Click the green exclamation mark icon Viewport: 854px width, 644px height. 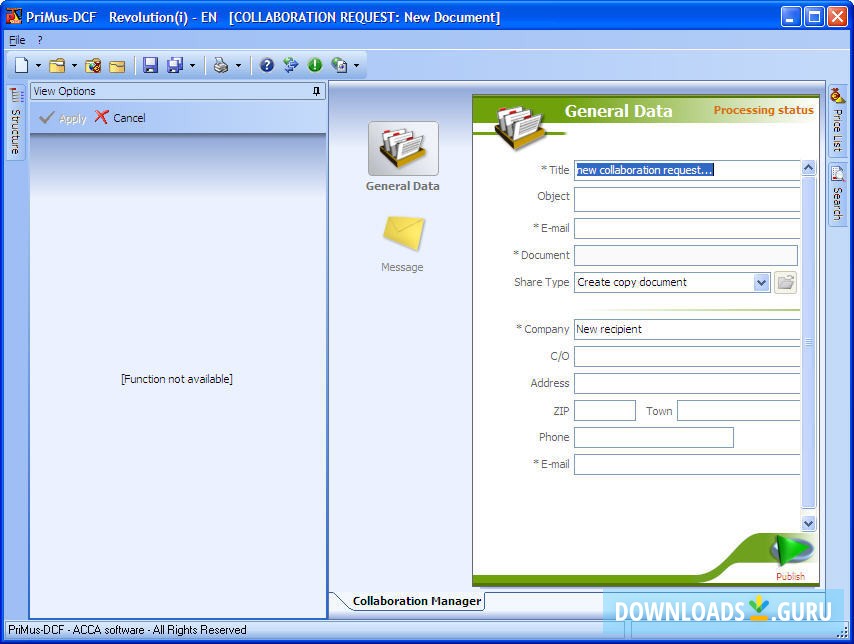[315, 65]
